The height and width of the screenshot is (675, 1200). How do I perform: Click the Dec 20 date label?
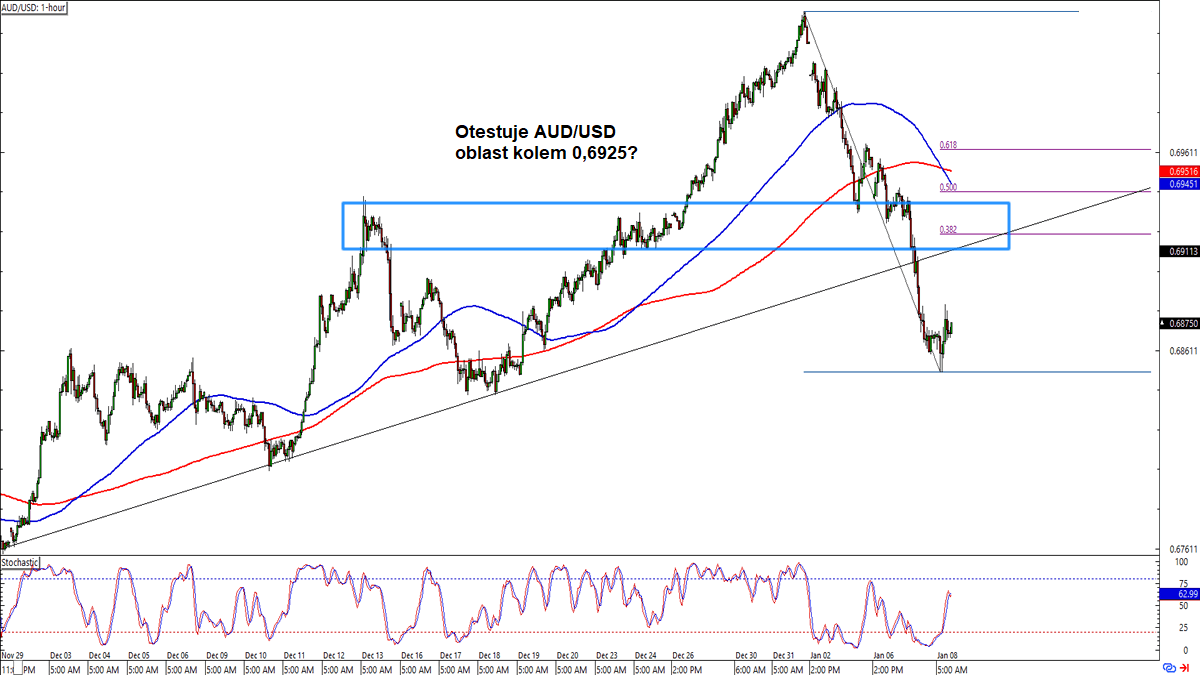pyautogui.click(x=568, y=654)
